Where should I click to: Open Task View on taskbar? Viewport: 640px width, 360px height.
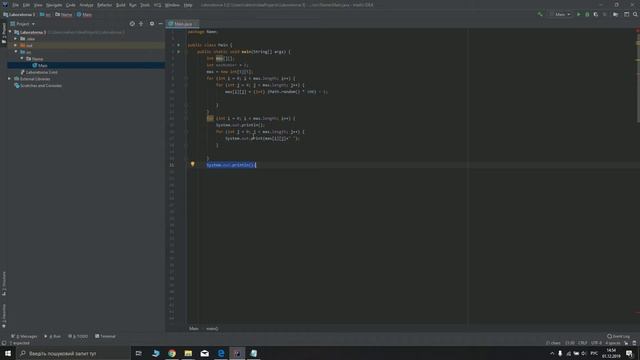pos(139,353)
